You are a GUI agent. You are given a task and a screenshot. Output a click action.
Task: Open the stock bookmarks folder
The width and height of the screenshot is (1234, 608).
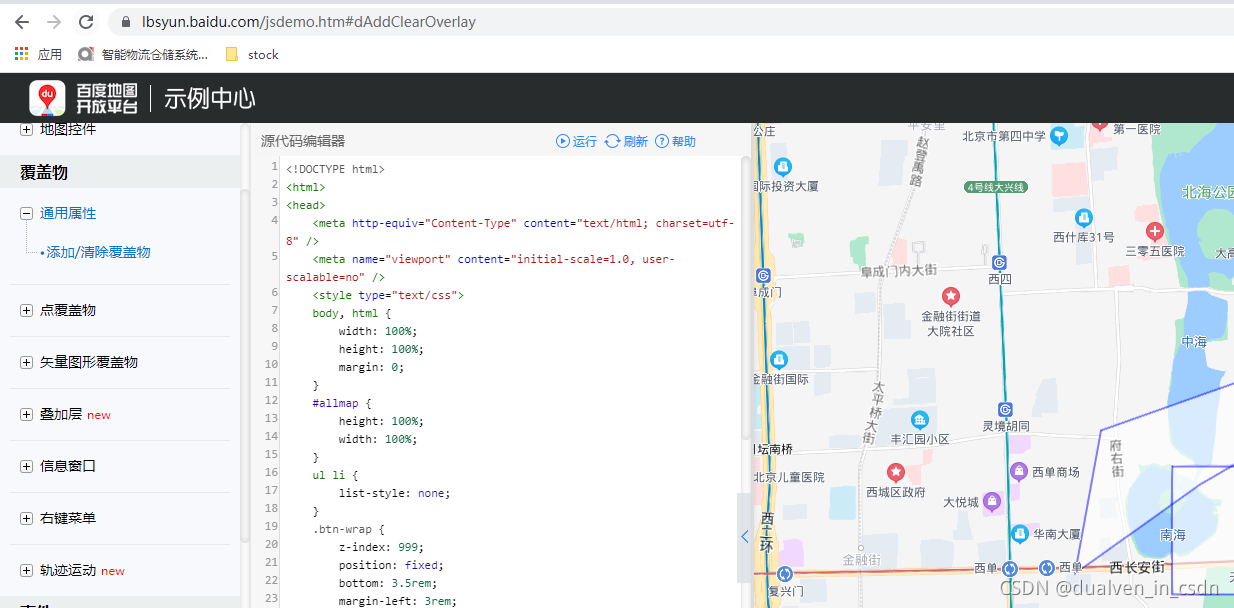(252, 54)
